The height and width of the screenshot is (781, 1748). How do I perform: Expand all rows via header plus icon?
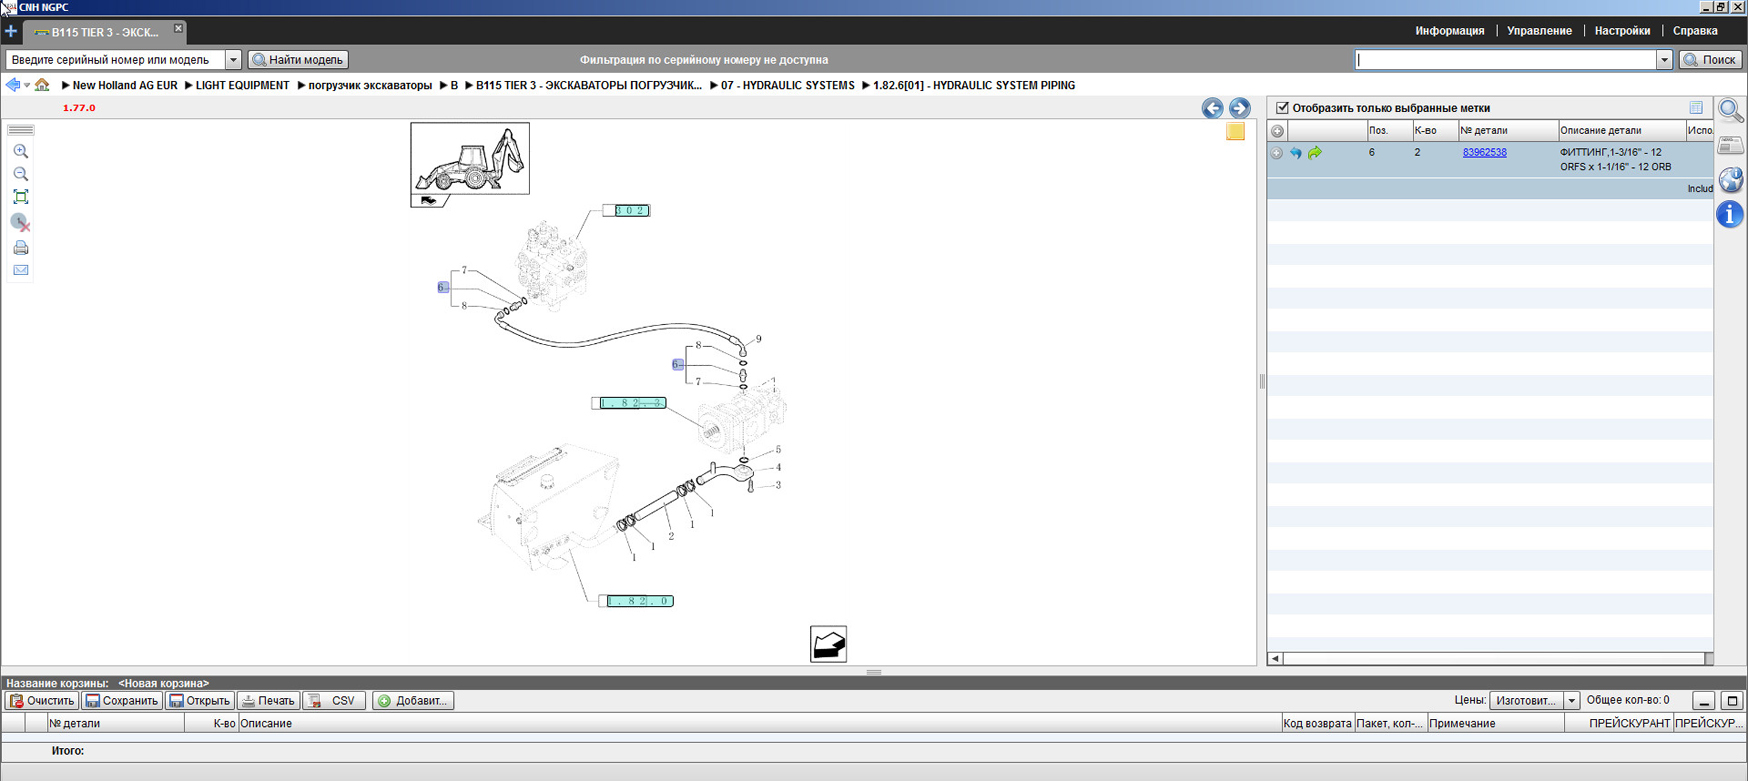[1277, 131]
